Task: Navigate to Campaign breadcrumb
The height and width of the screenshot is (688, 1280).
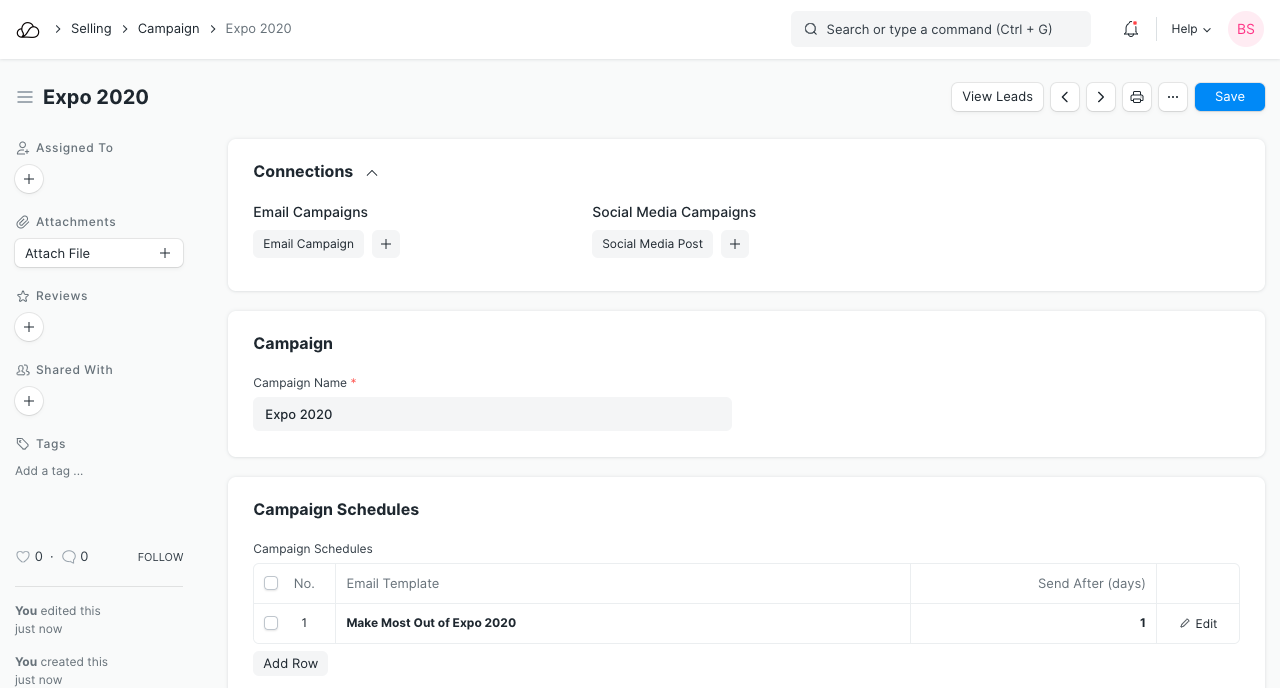Action: click(169, 29)
